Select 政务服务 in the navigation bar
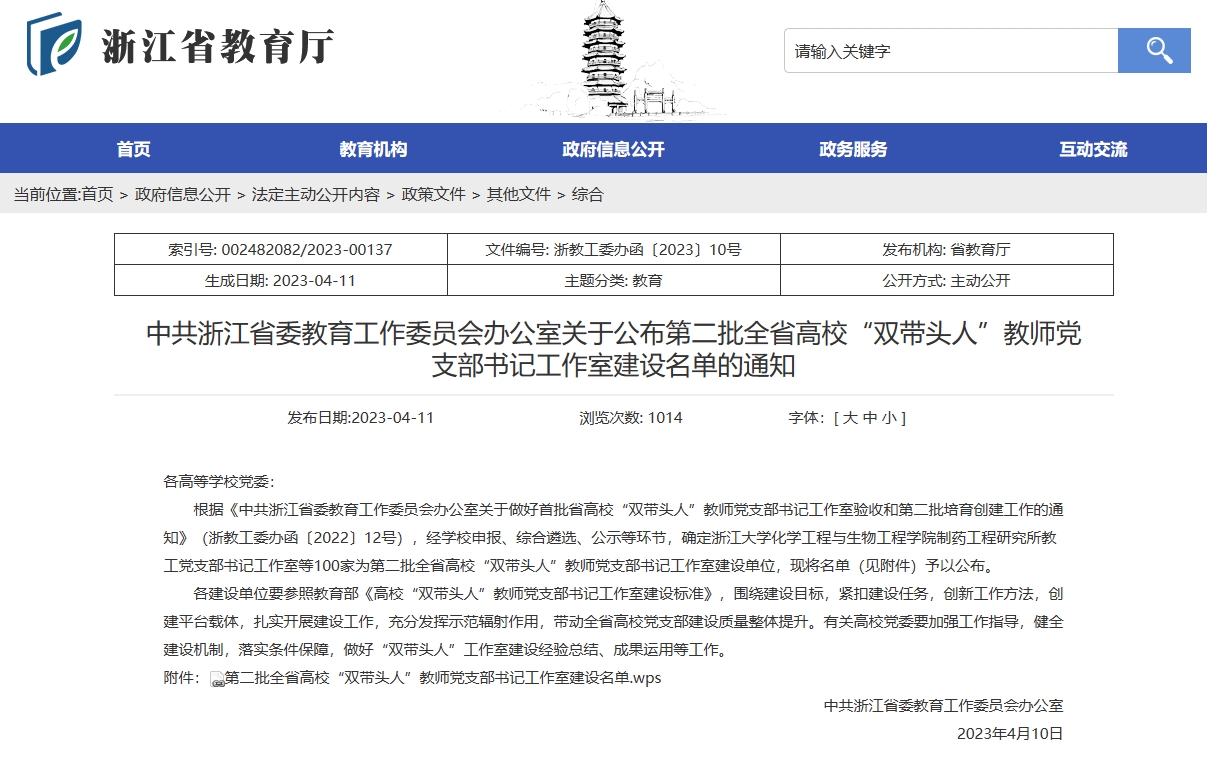Image resolution: width=1207 pixels, height=763 pixels. click(x=853, y=150)
